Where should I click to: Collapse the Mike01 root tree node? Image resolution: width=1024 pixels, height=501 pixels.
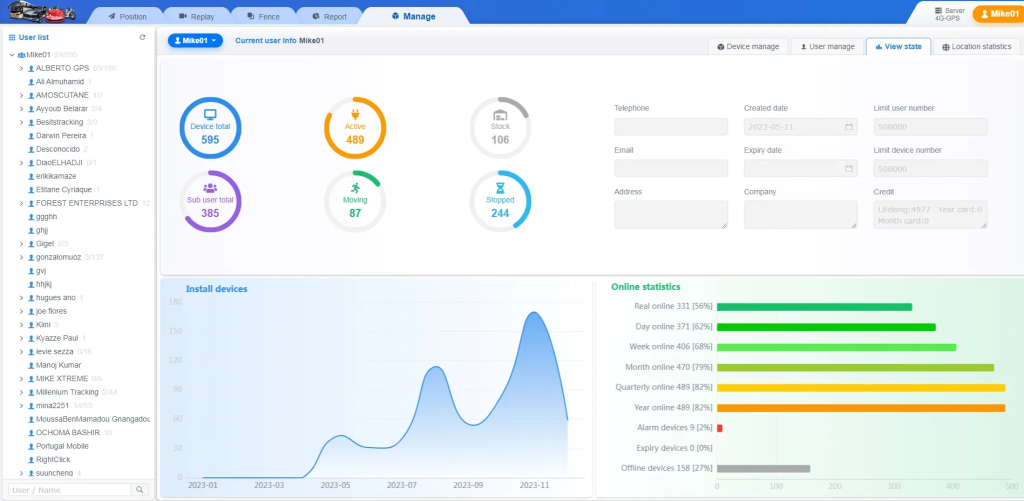12,55
